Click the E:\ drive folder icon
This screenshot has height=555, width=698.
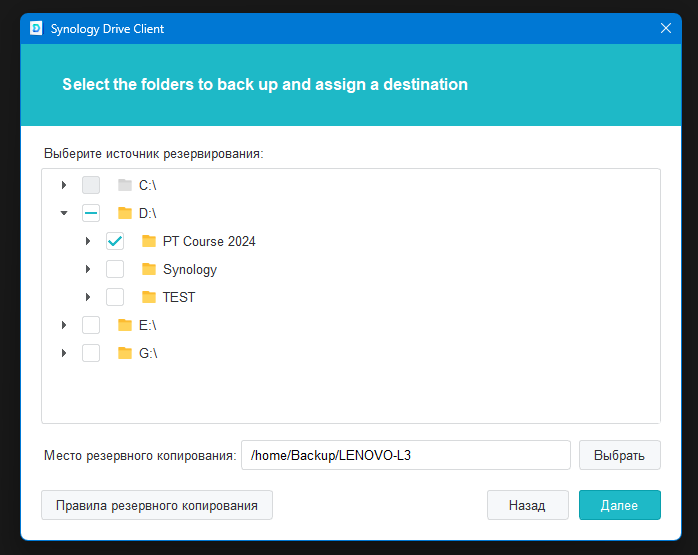click(125, 325)
